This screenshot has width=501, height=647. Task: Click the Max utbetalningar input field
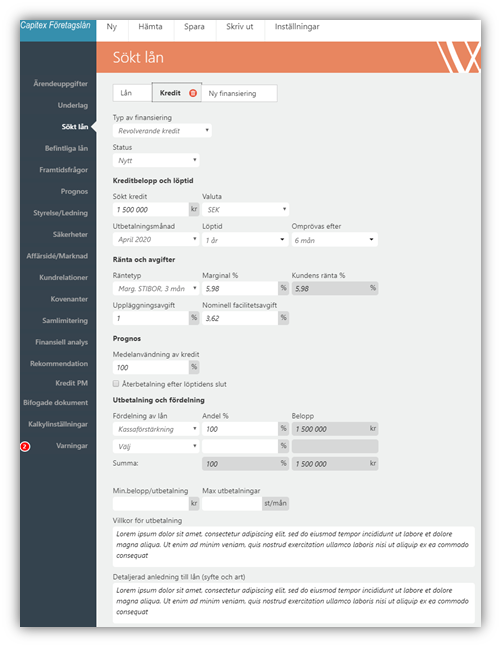point(232,503)
